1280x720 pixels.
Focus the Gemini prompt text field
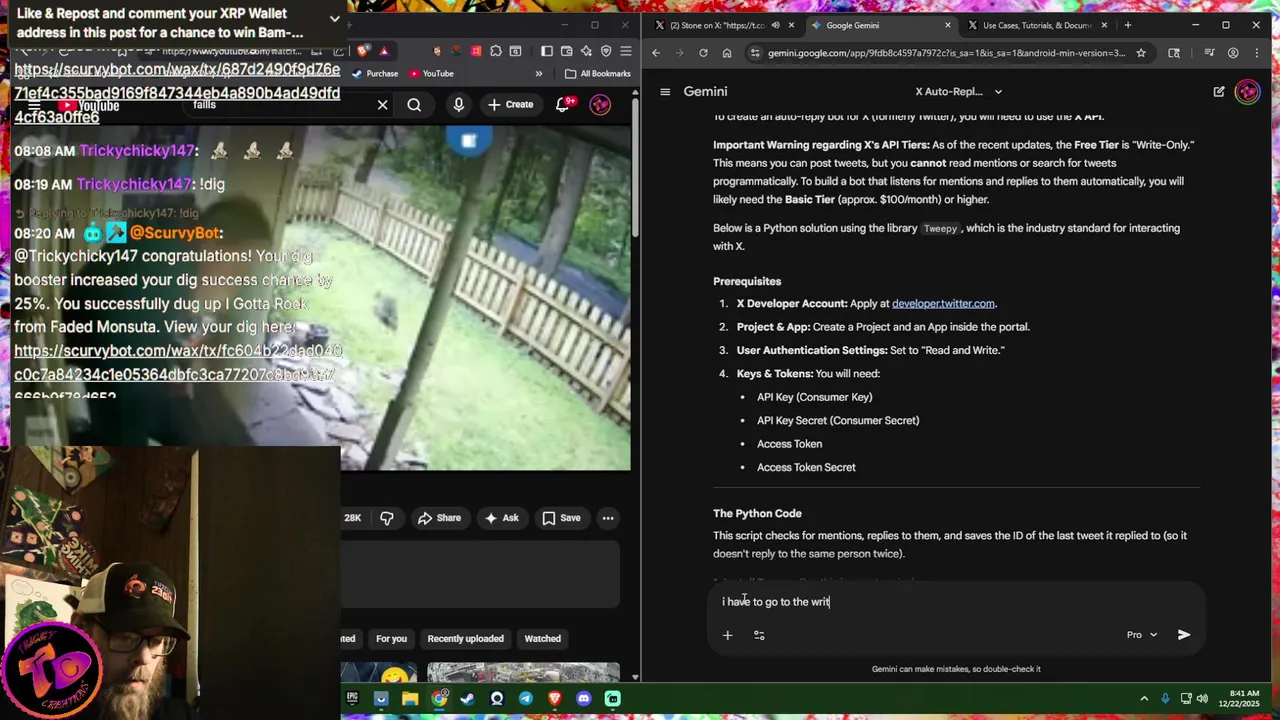click(955, 601)
